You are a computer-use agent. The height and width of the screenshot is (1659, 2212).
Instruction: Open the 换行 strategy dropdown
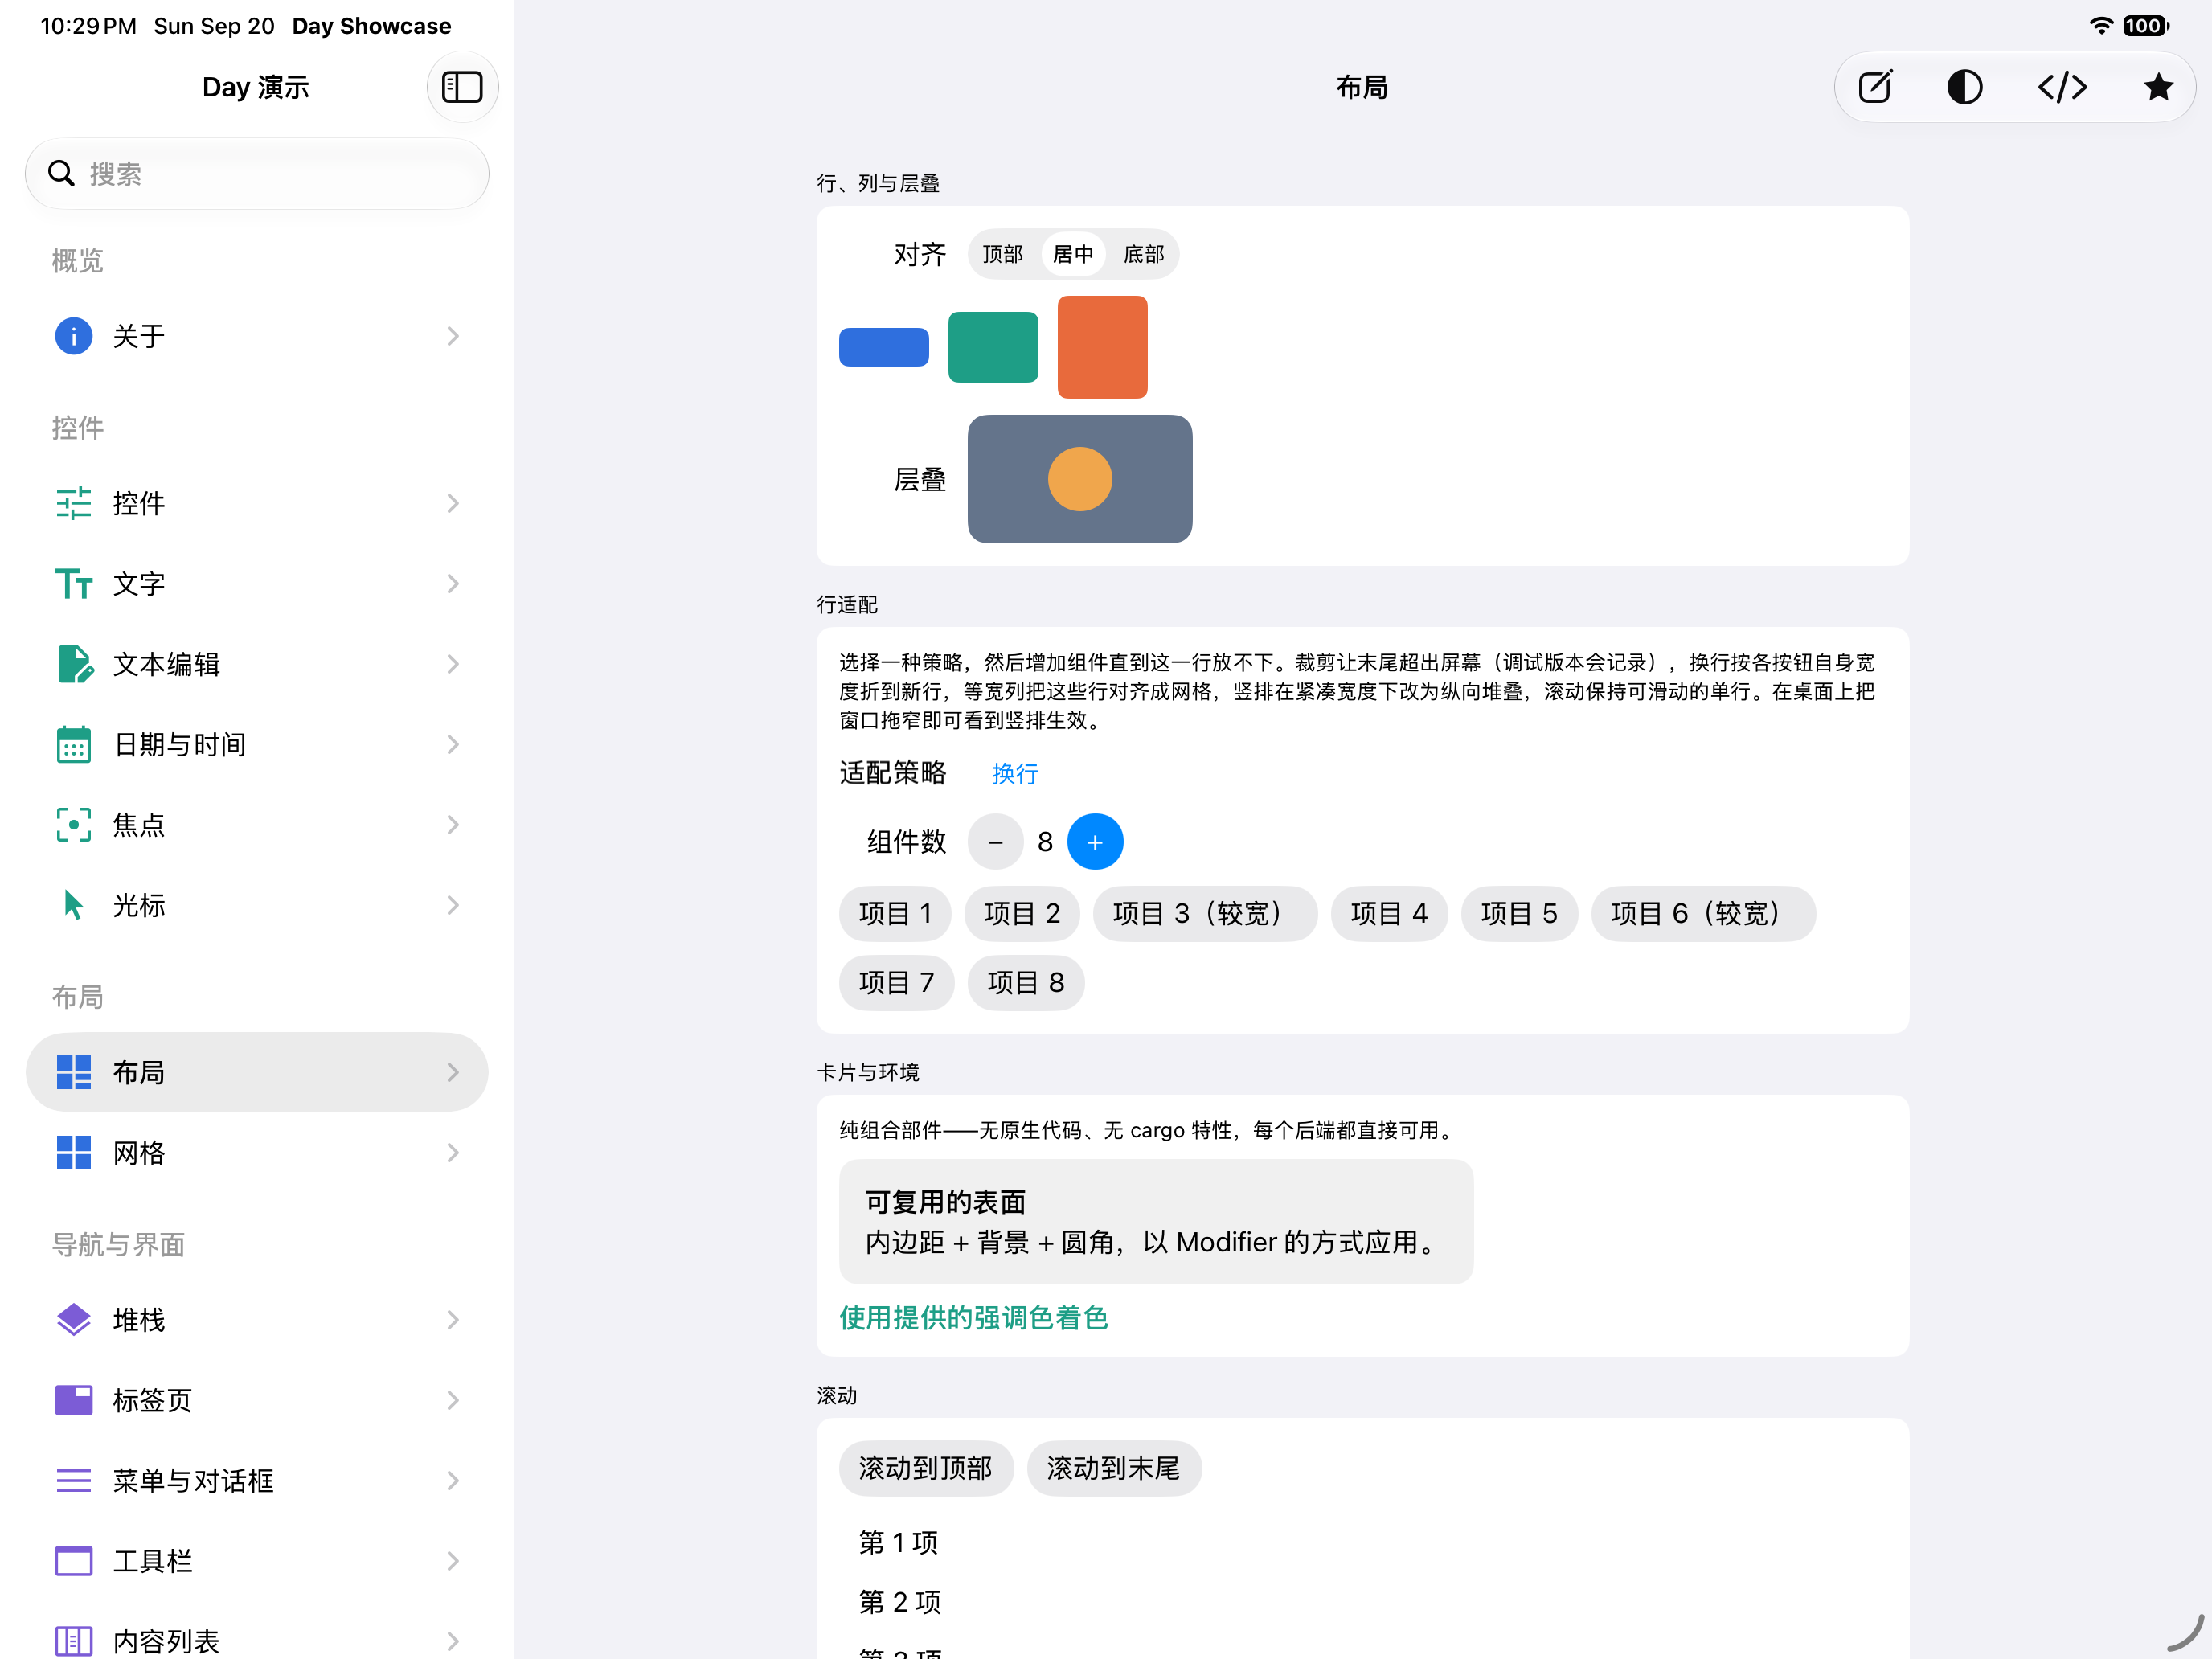(x=1014, y=774)
